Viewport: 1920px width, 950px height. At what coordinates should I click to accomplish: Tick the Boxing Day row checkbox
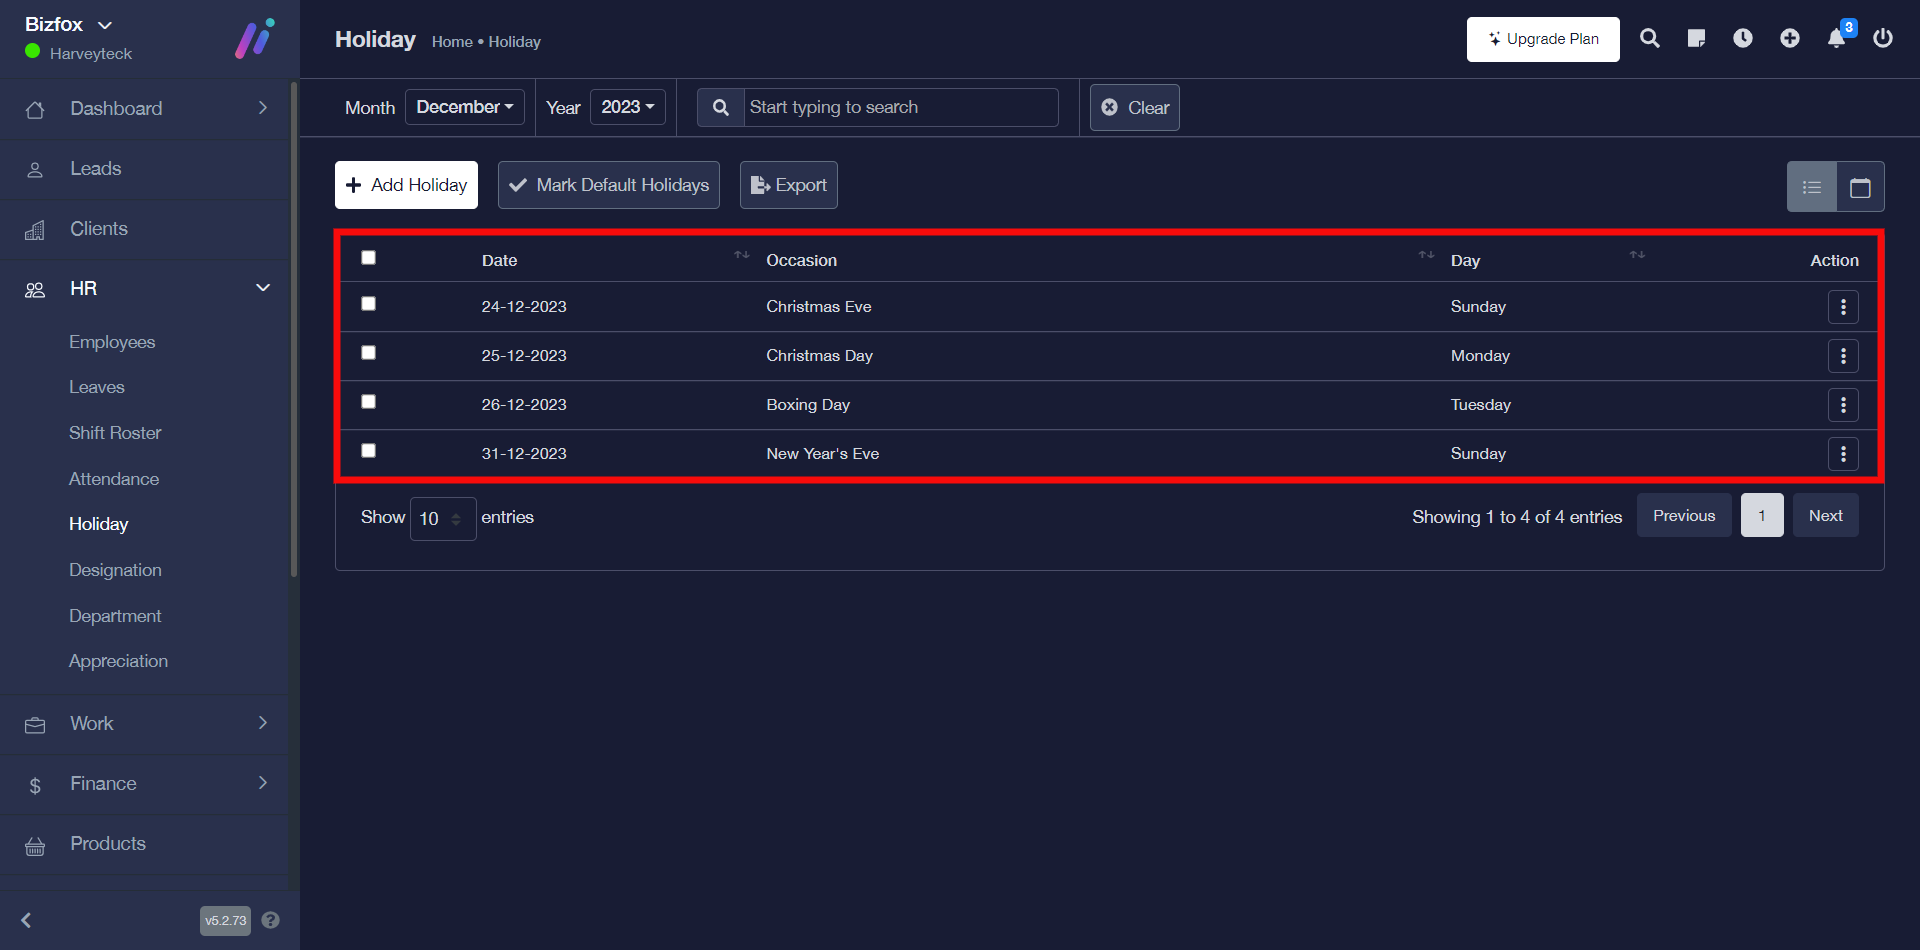pyautogui.click(x=368, y=402)
